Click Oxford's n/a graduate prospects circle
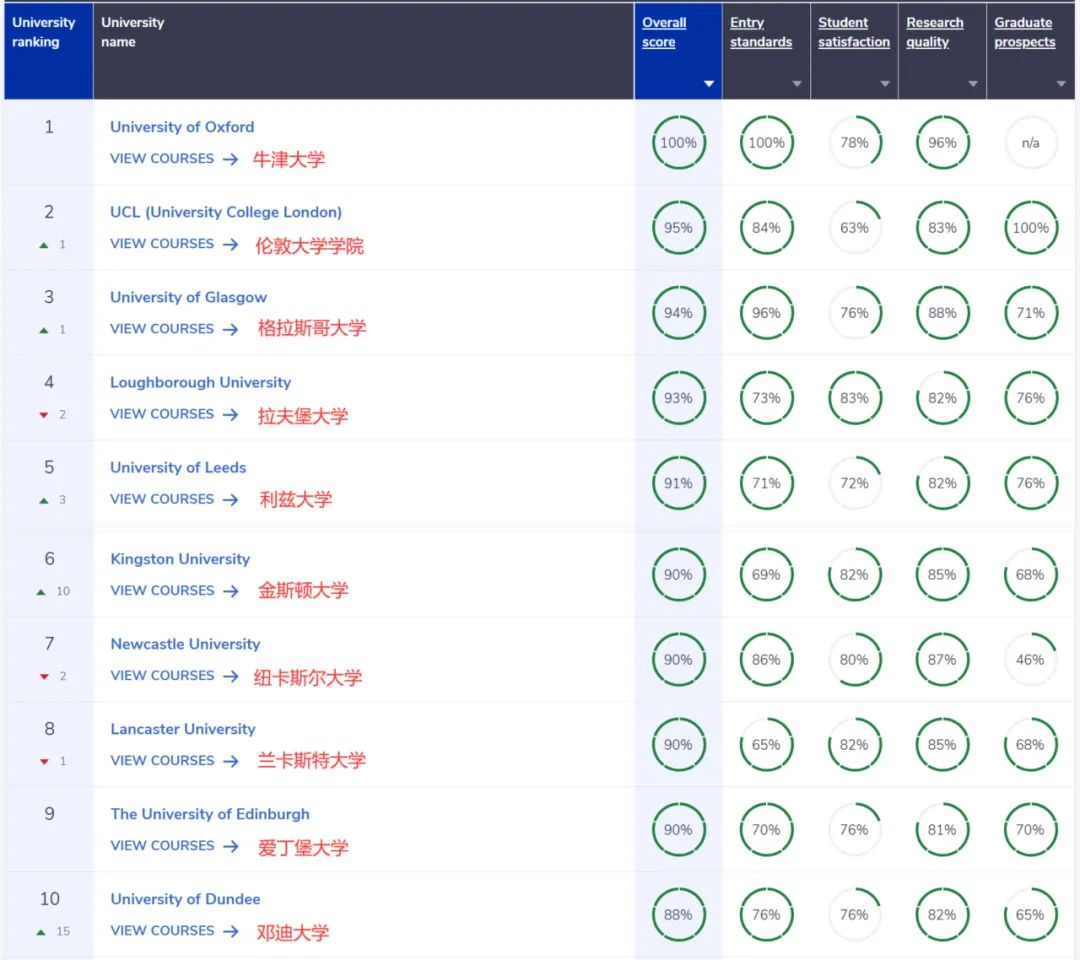 [1030, 143]
